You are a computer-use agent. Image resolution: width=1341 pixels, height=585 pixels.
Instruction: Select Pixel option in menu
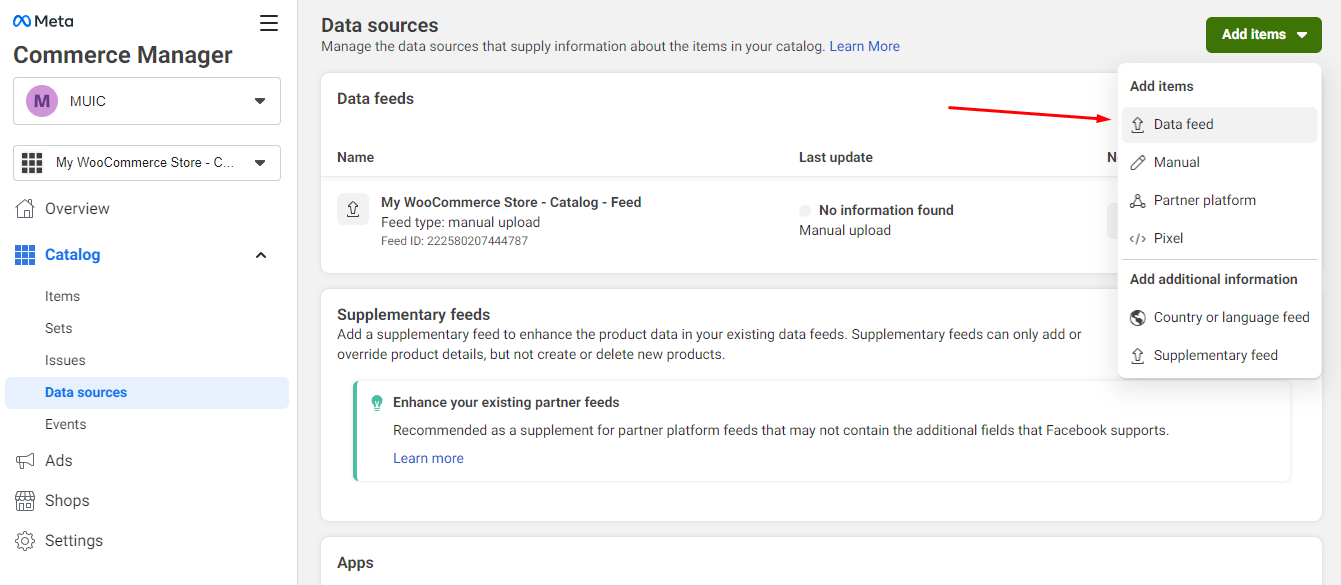1219,239
